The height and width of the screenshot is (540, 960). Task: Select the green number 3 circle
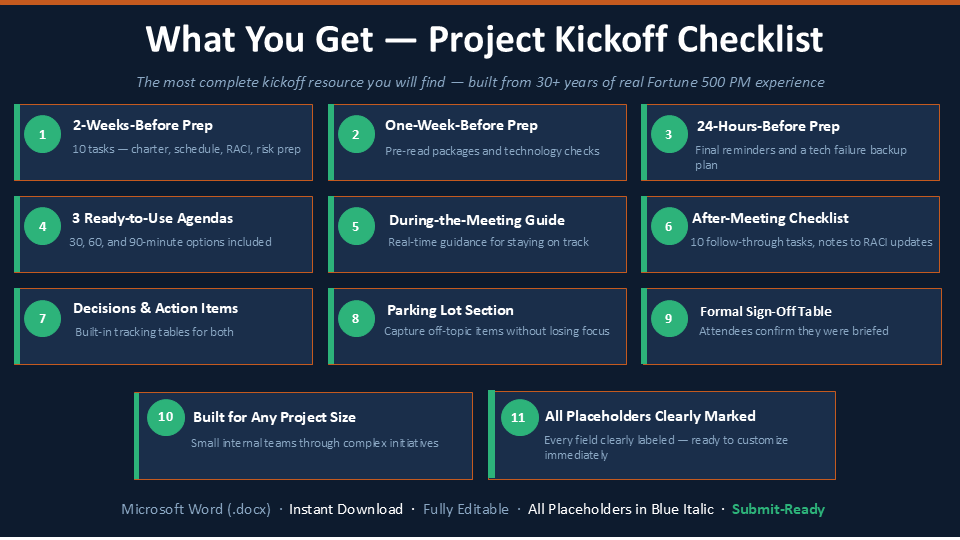(669, 134)
